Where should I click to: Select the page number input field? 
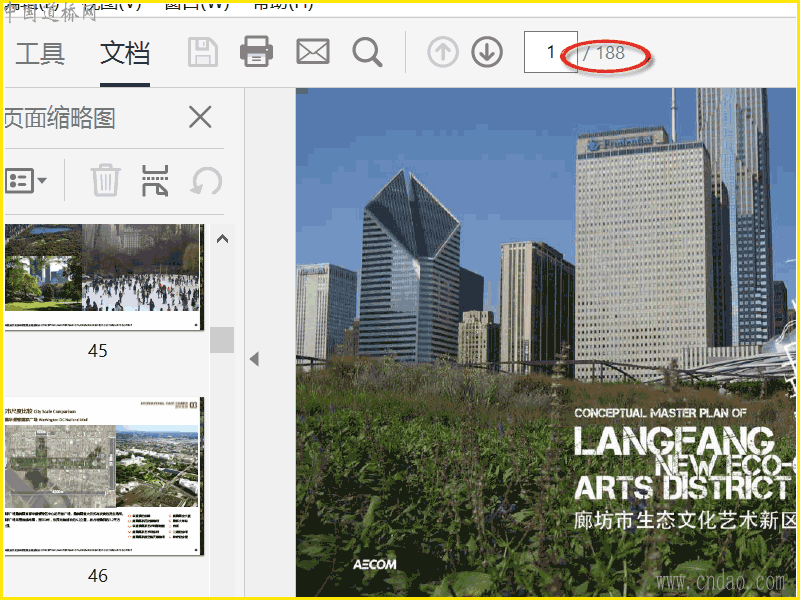551,52
